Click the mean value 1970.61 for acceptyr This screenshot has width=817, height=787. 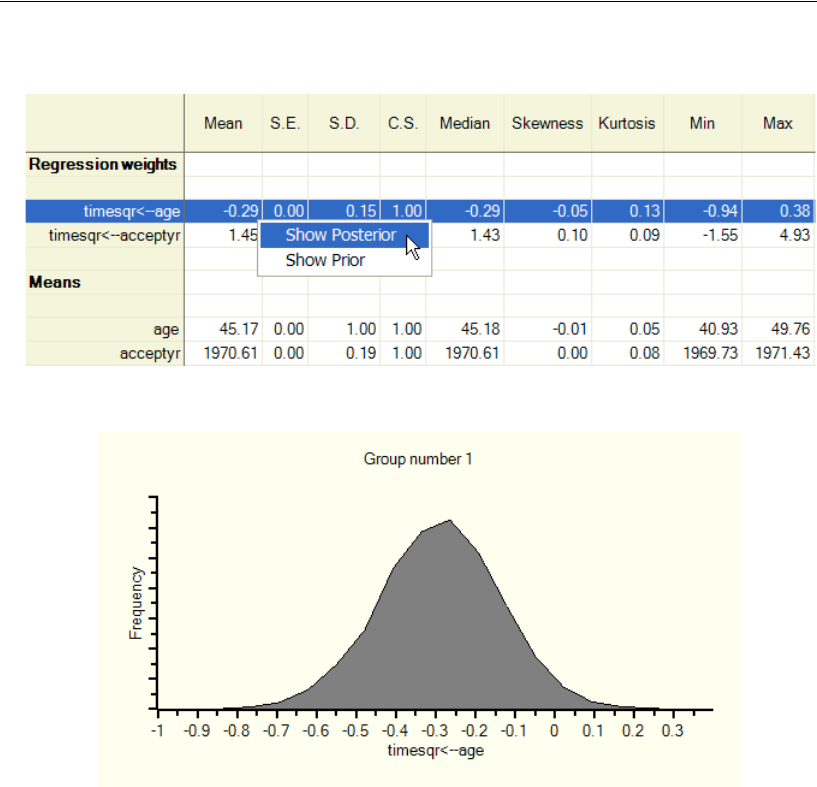click(x=231, y=353)
